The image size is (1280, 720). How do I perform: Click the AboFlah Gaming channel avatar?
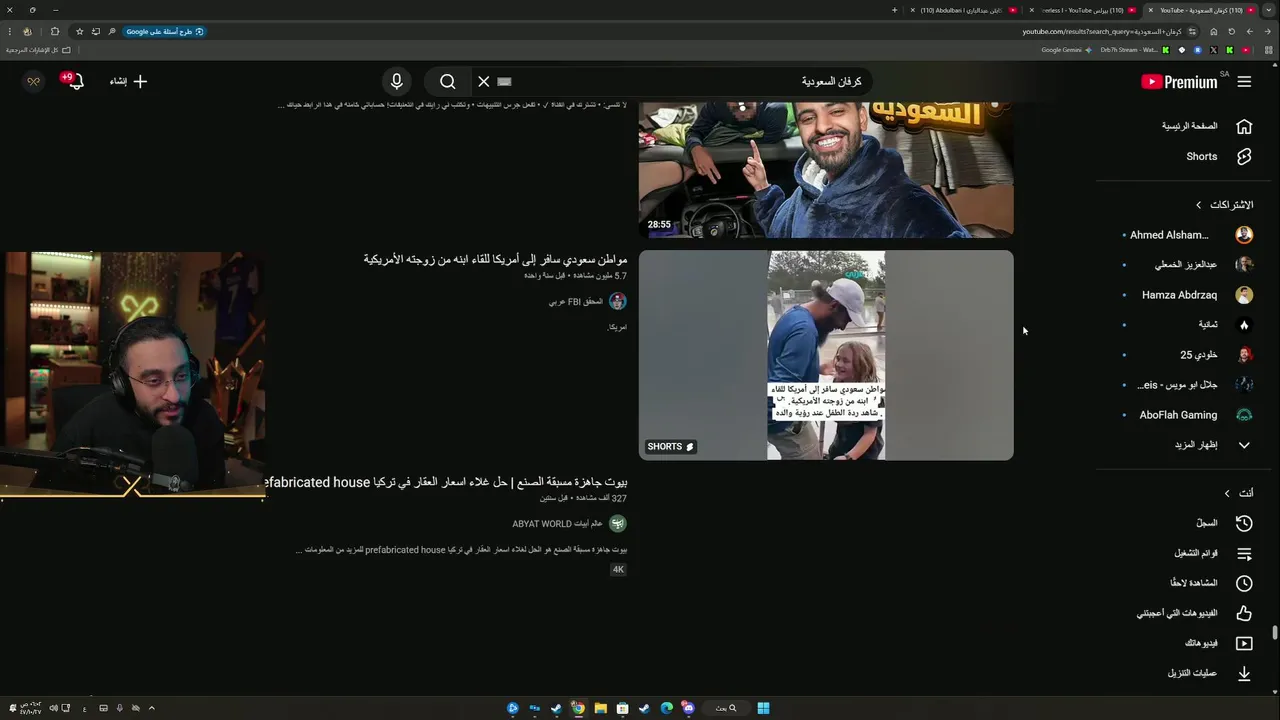coord(1244,415)
